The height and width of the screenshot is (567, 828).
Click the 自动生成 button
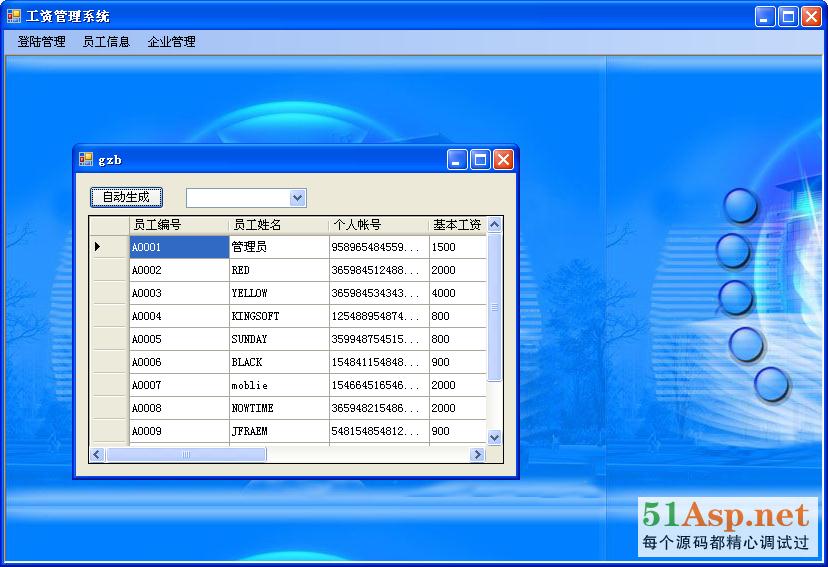tap(126, 197)
